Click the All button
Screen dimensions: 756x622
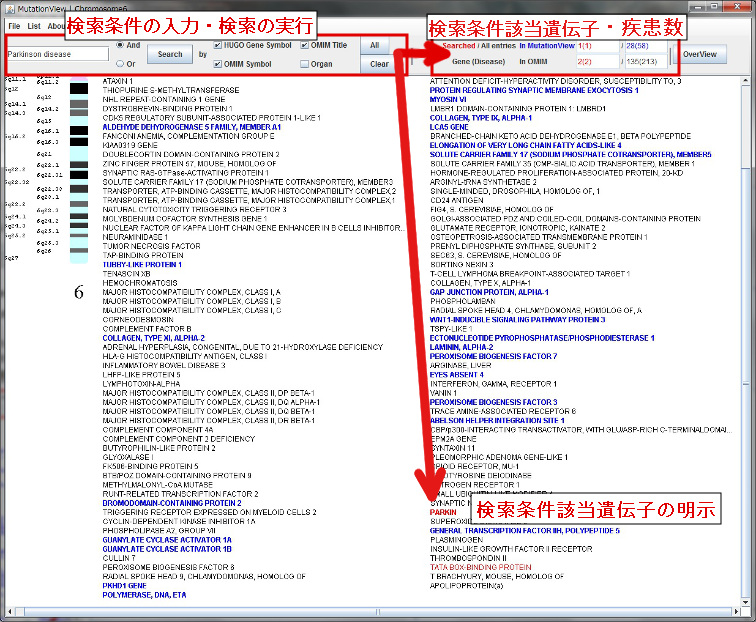click(x=374, y=46)
